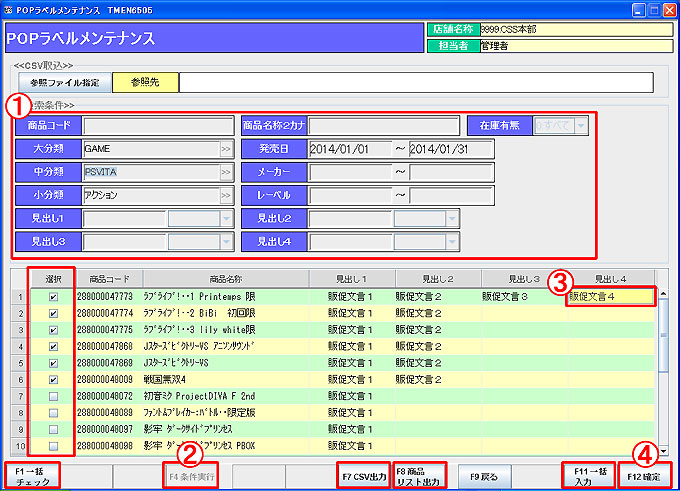Uncheck the checkbox for 288000047775

coord(53,330)
